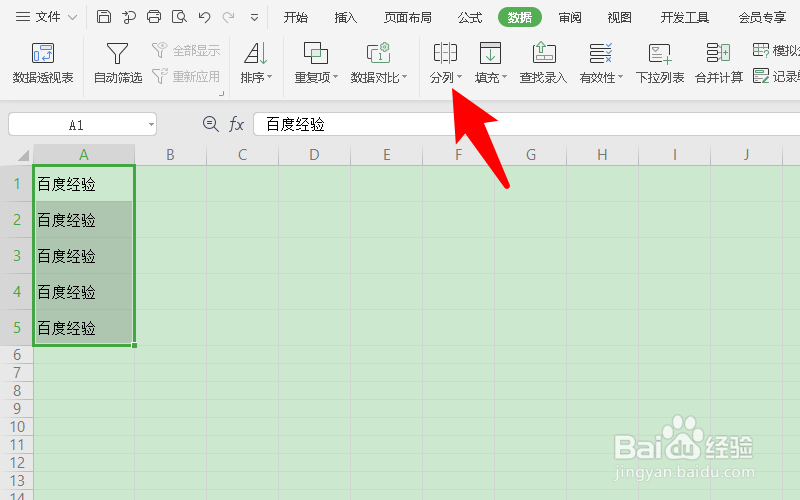Click cell A5 containing 百度经验
The height and width of the screenshot is (500, 800).
[84, 328]
